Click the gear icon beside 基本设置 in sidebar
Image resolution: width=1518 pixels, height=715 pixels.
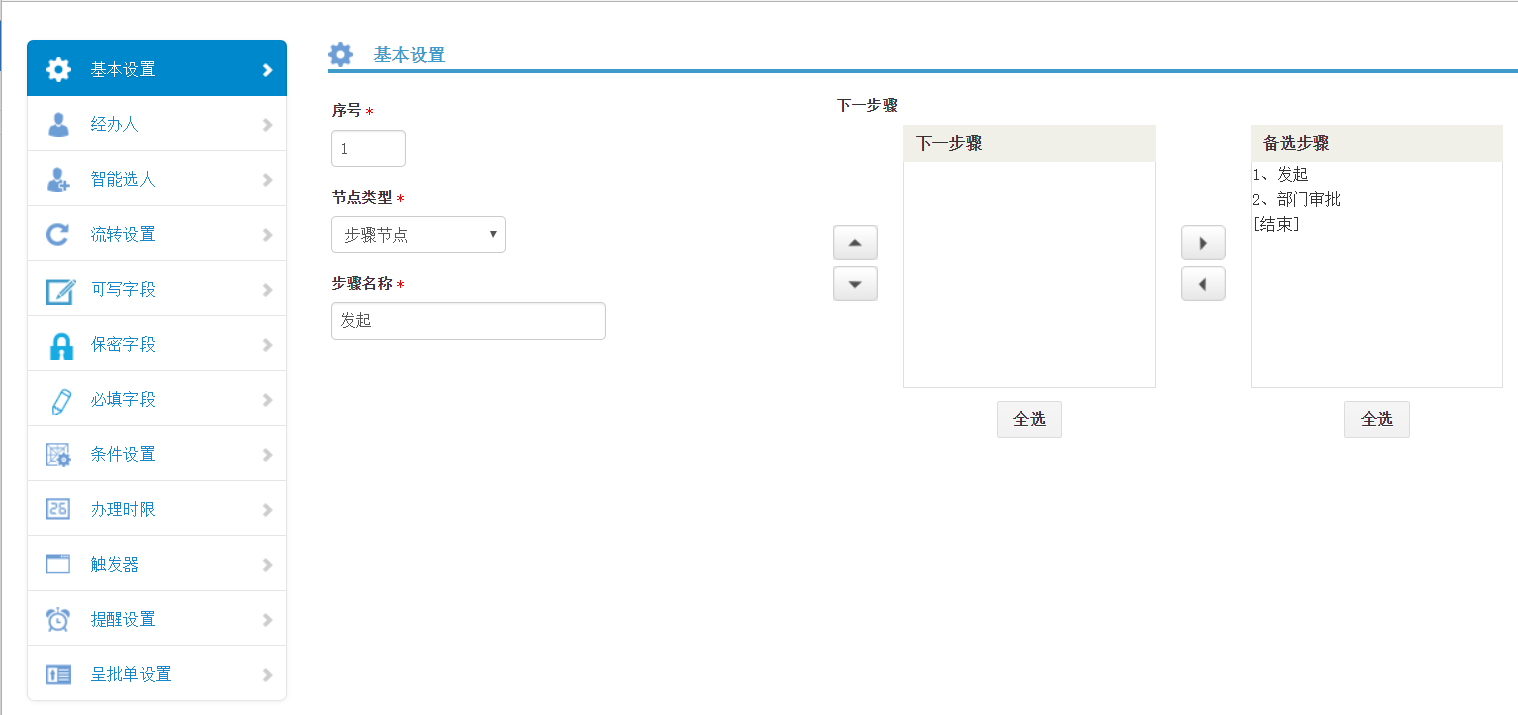[x=59, y=69]
